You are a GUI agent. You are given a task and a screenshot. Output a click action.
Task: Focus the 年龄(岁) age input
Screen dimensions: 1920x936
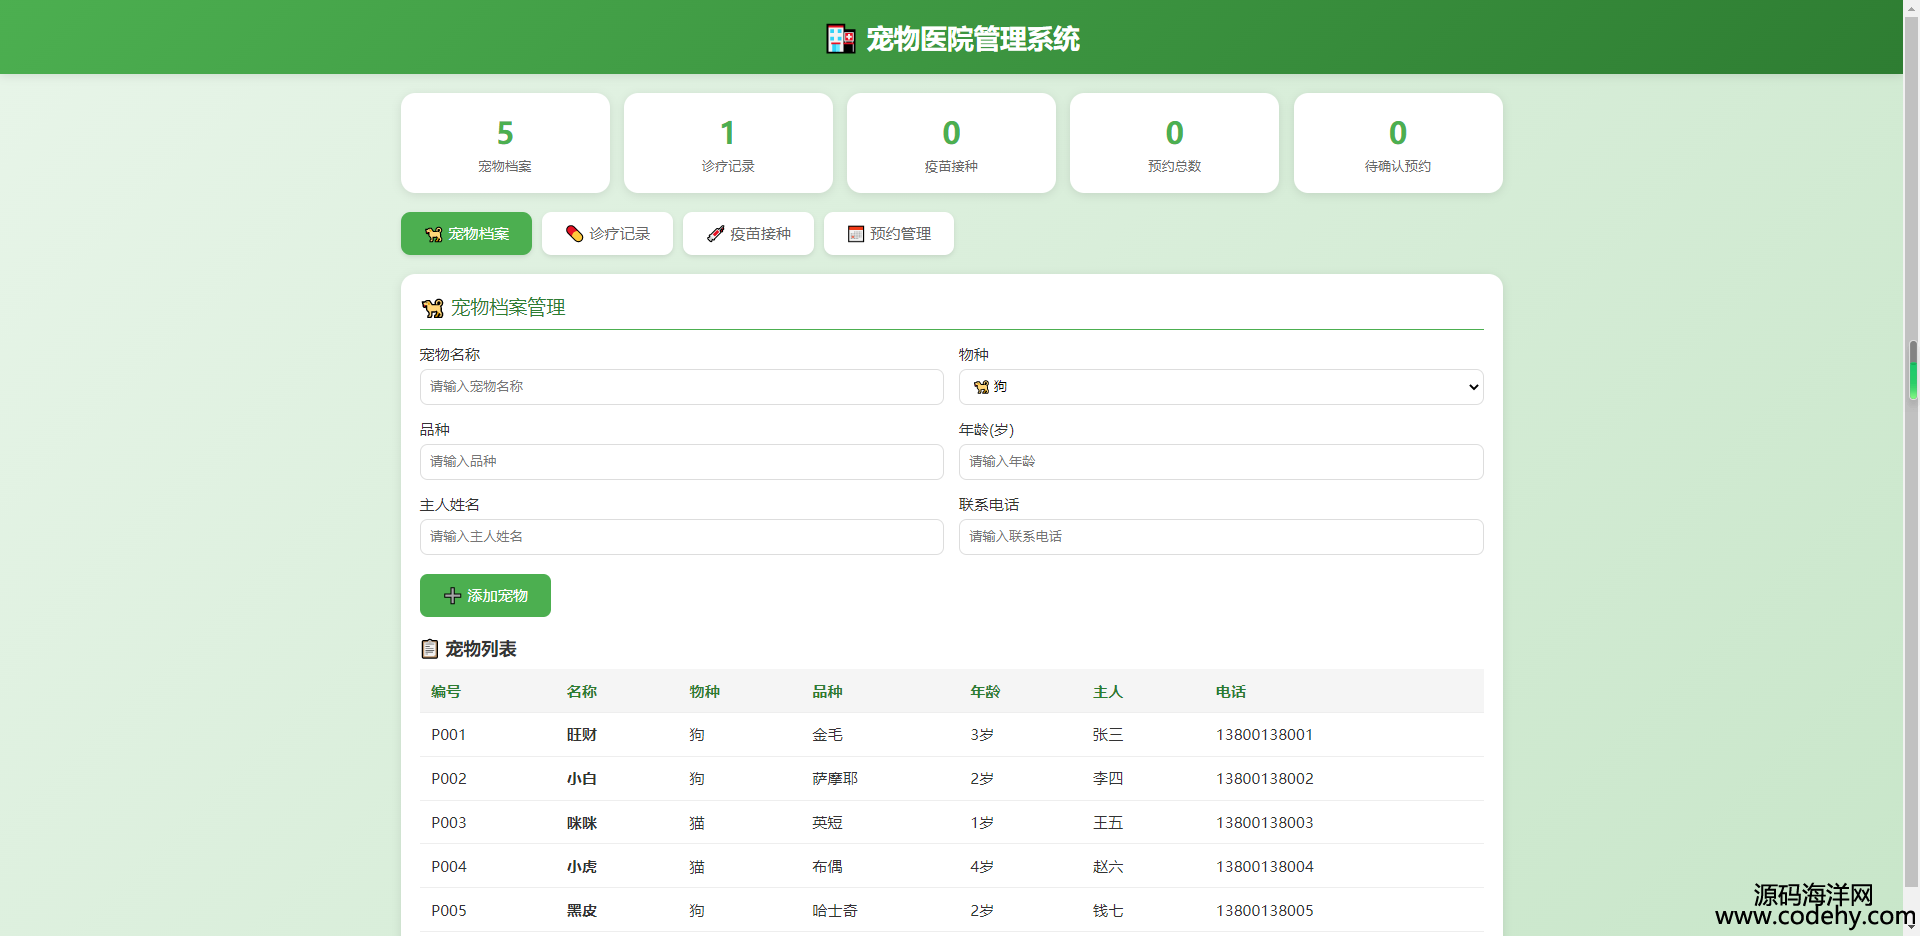(1220, 462)
